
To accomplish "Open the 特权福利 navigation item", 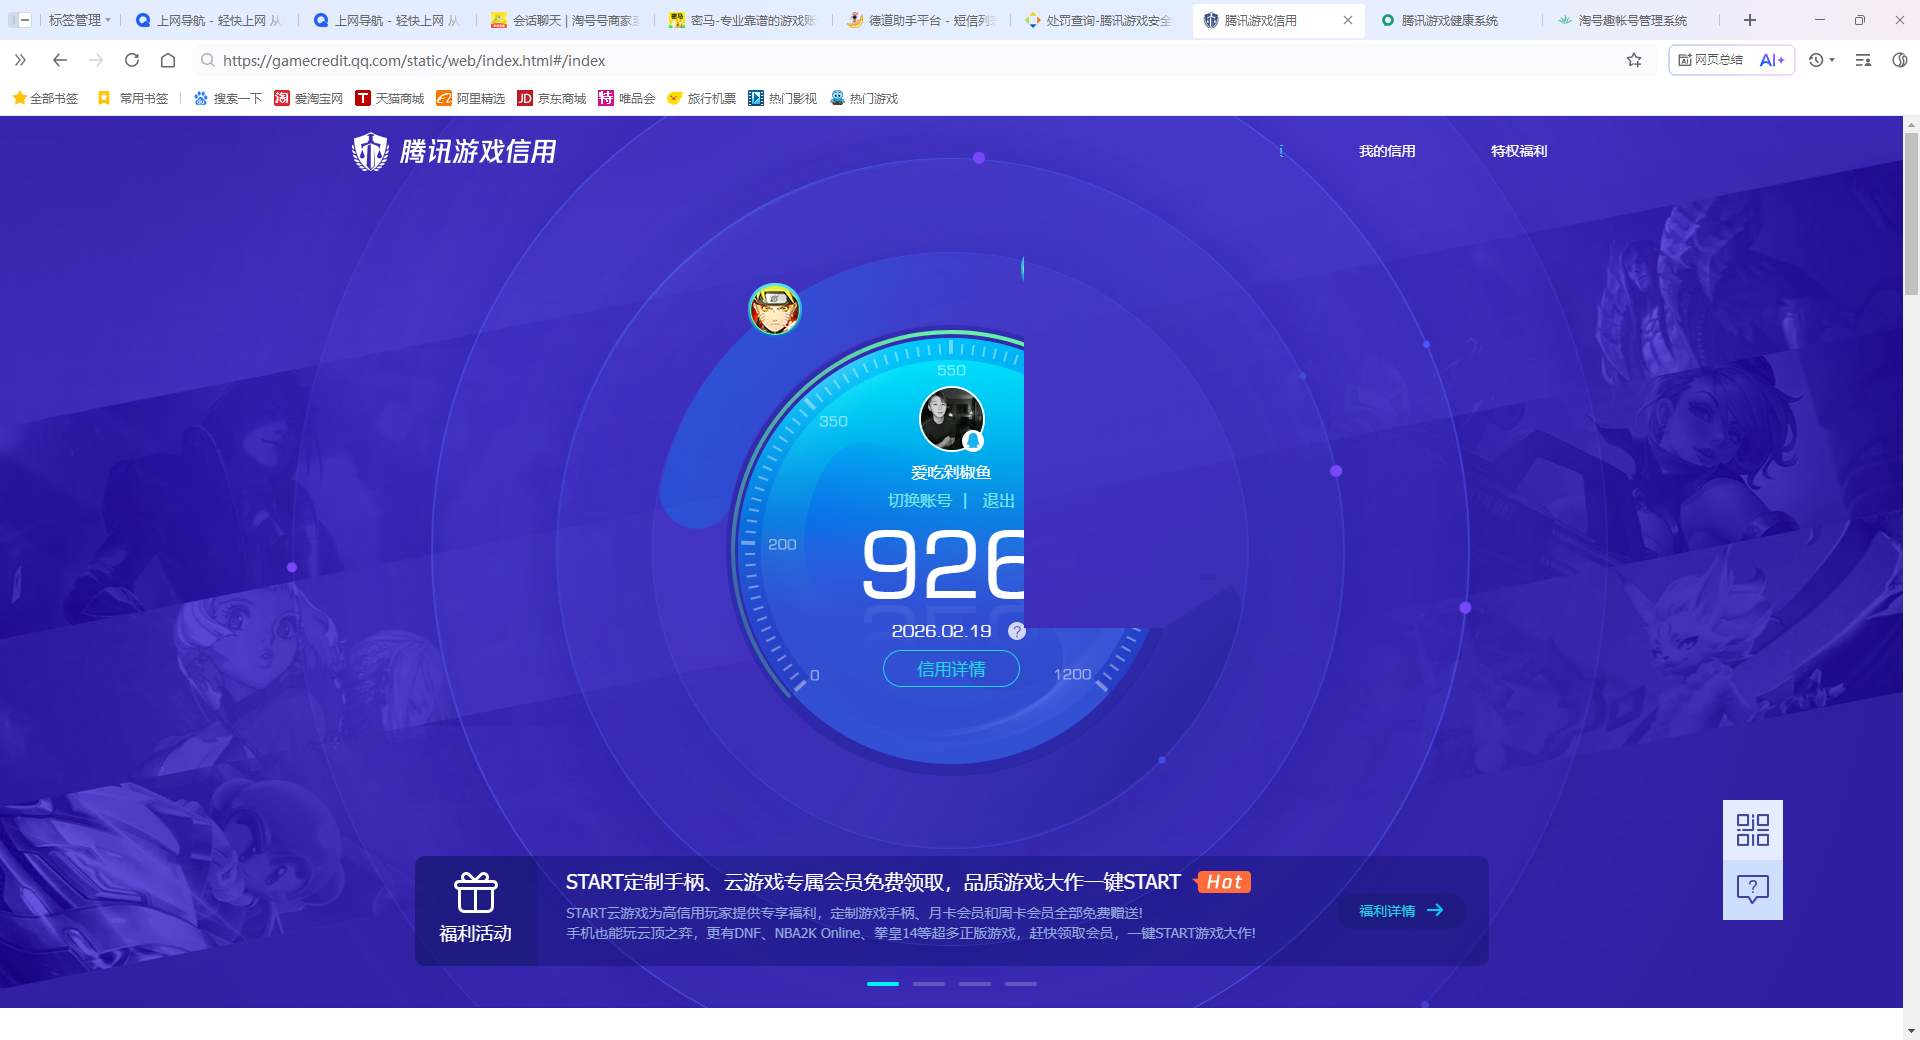I will (1518, 151).
